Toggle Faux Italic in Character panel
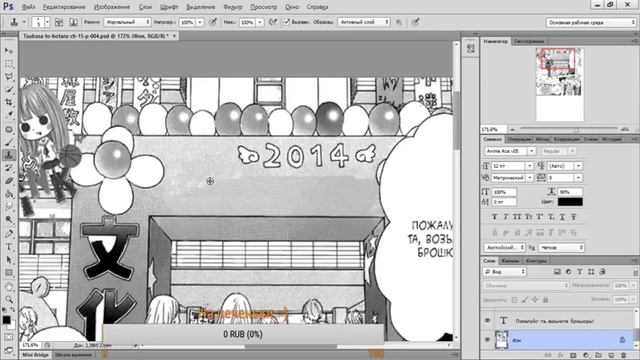 click(506, 217)
